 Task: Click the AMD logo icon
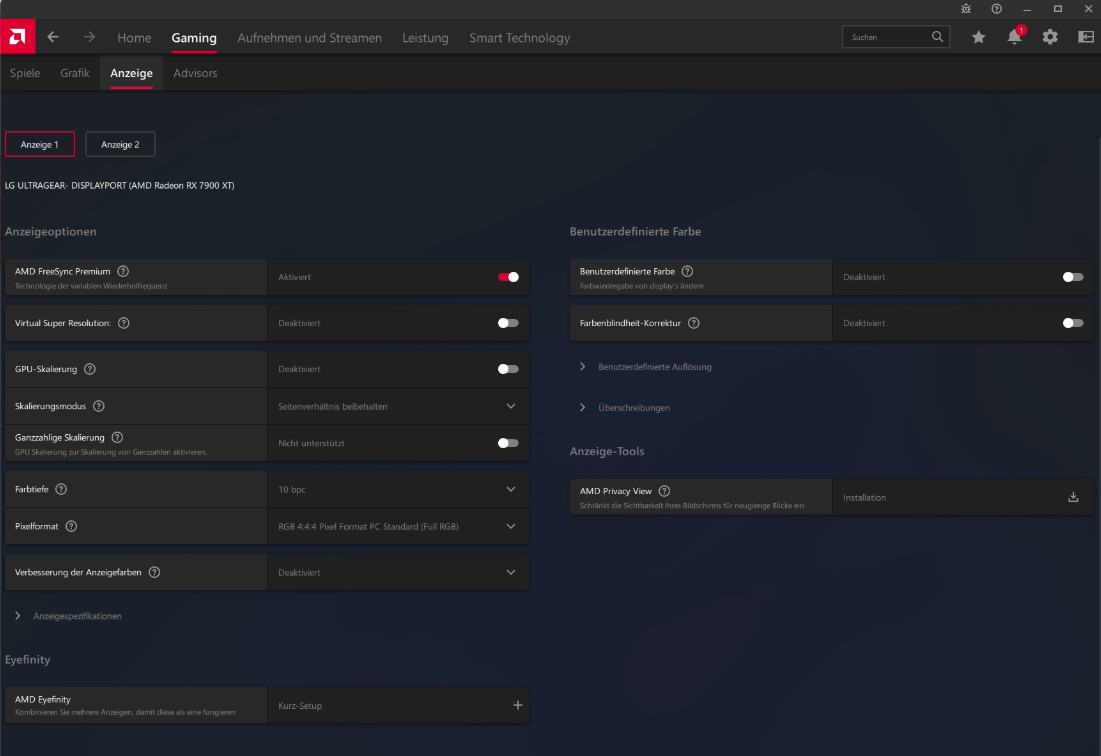(18, 37)
